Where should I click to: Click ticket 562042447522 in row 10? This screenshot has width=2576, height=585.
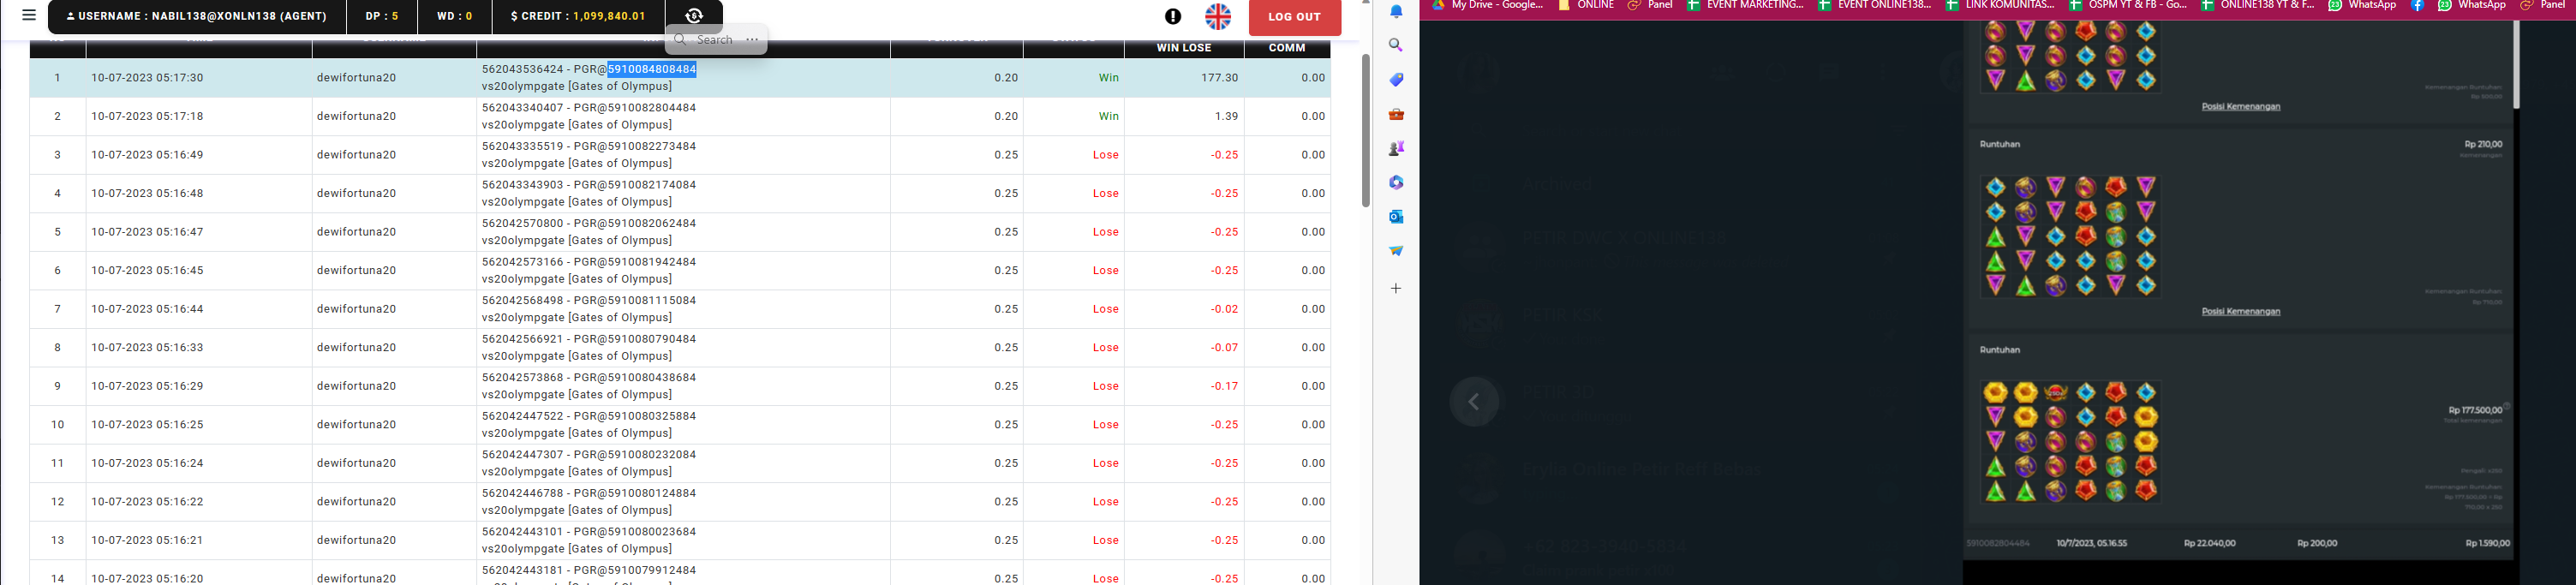522,416
